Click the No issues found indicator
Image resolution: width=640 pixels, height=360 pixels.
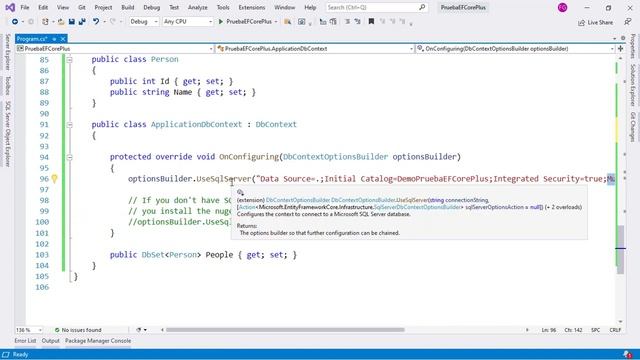[78, 330]
